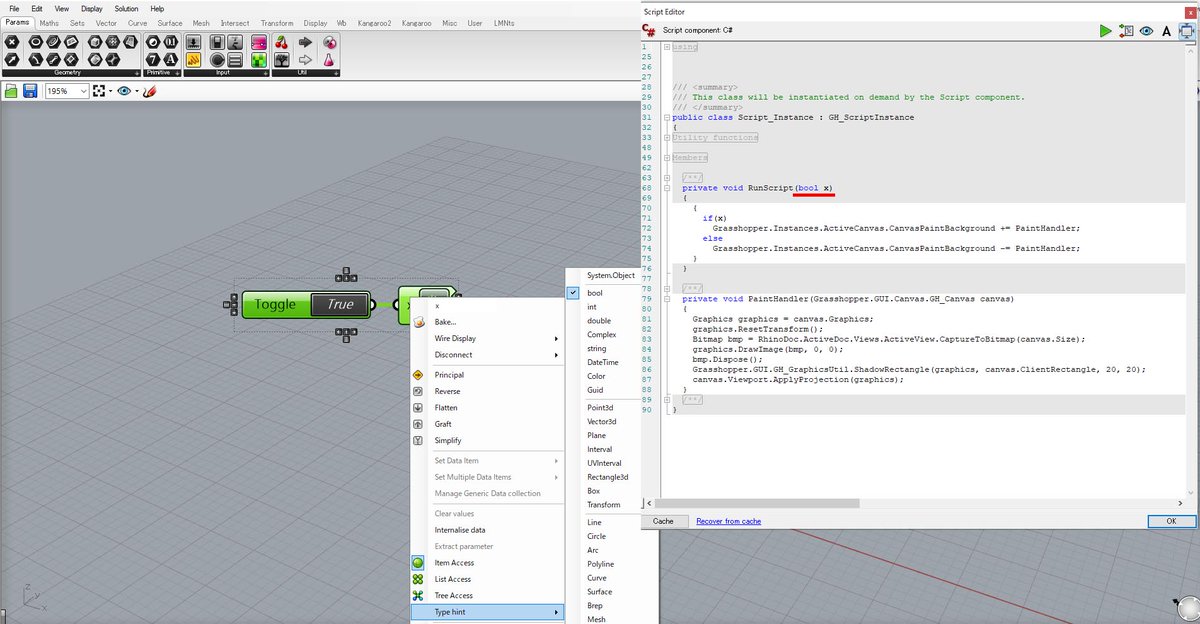Click the eye preview icon in canvas toolbar

tap(124, 91)
